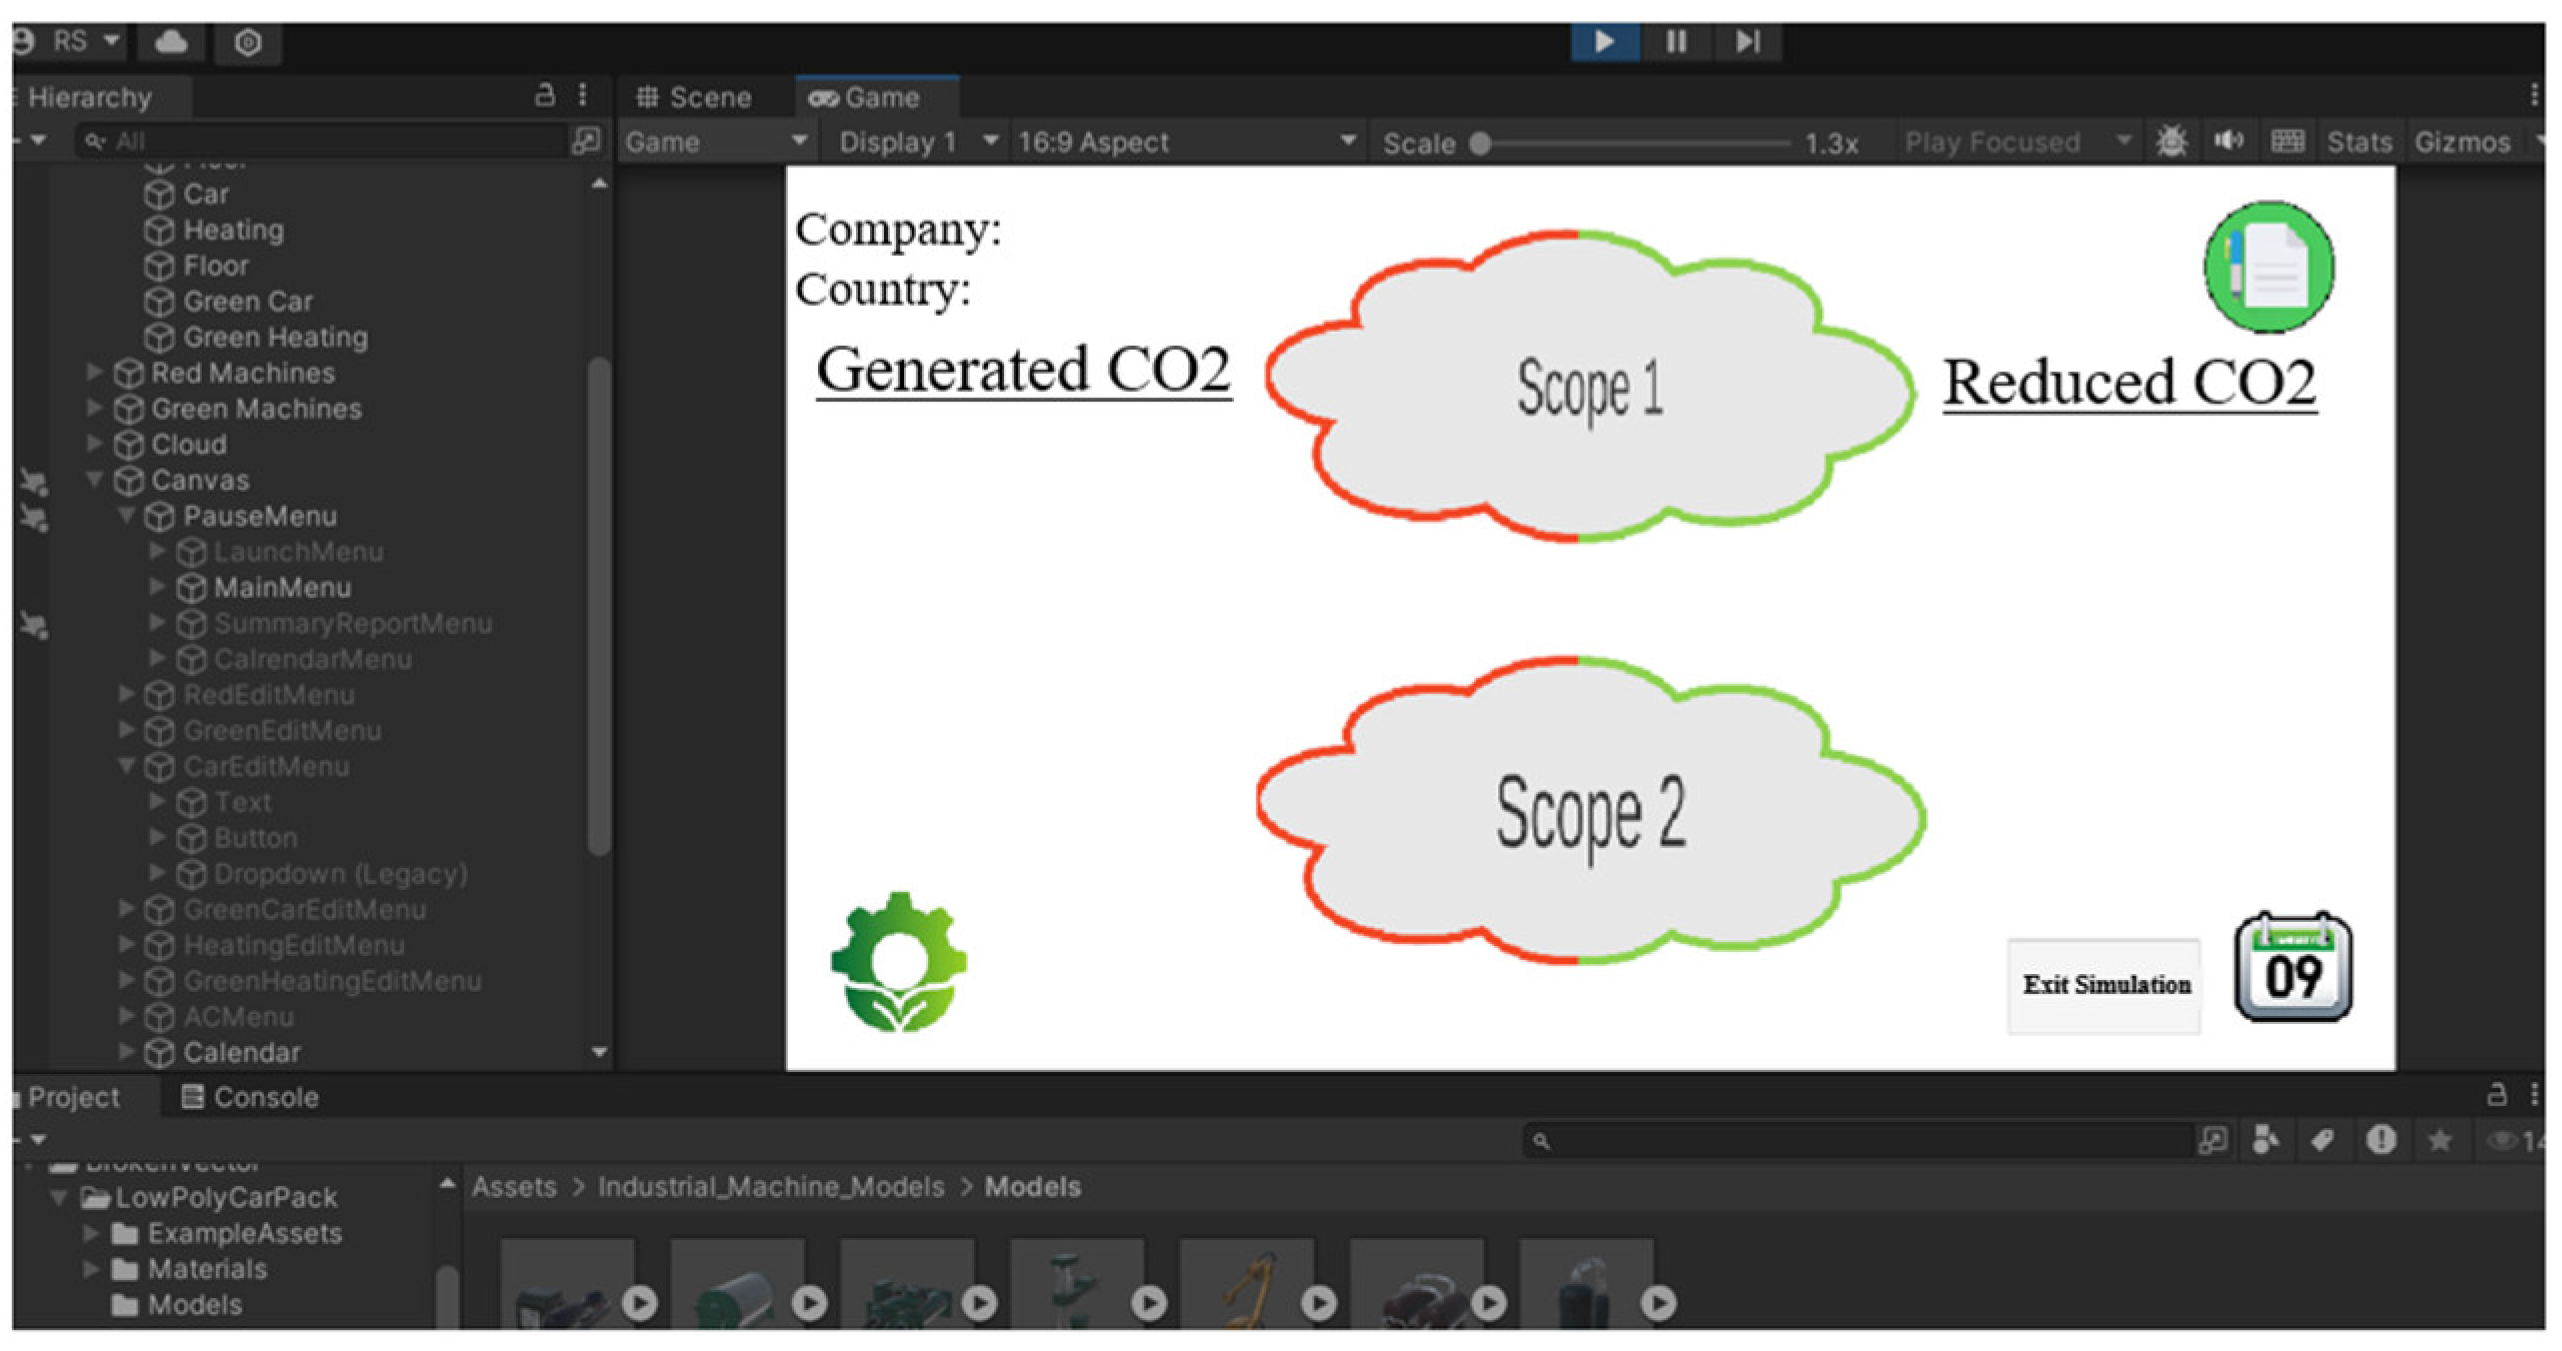Screen dimensions: 2562x1351
Task: Click the Play button in toolbar
Action: pos(1604,41)
